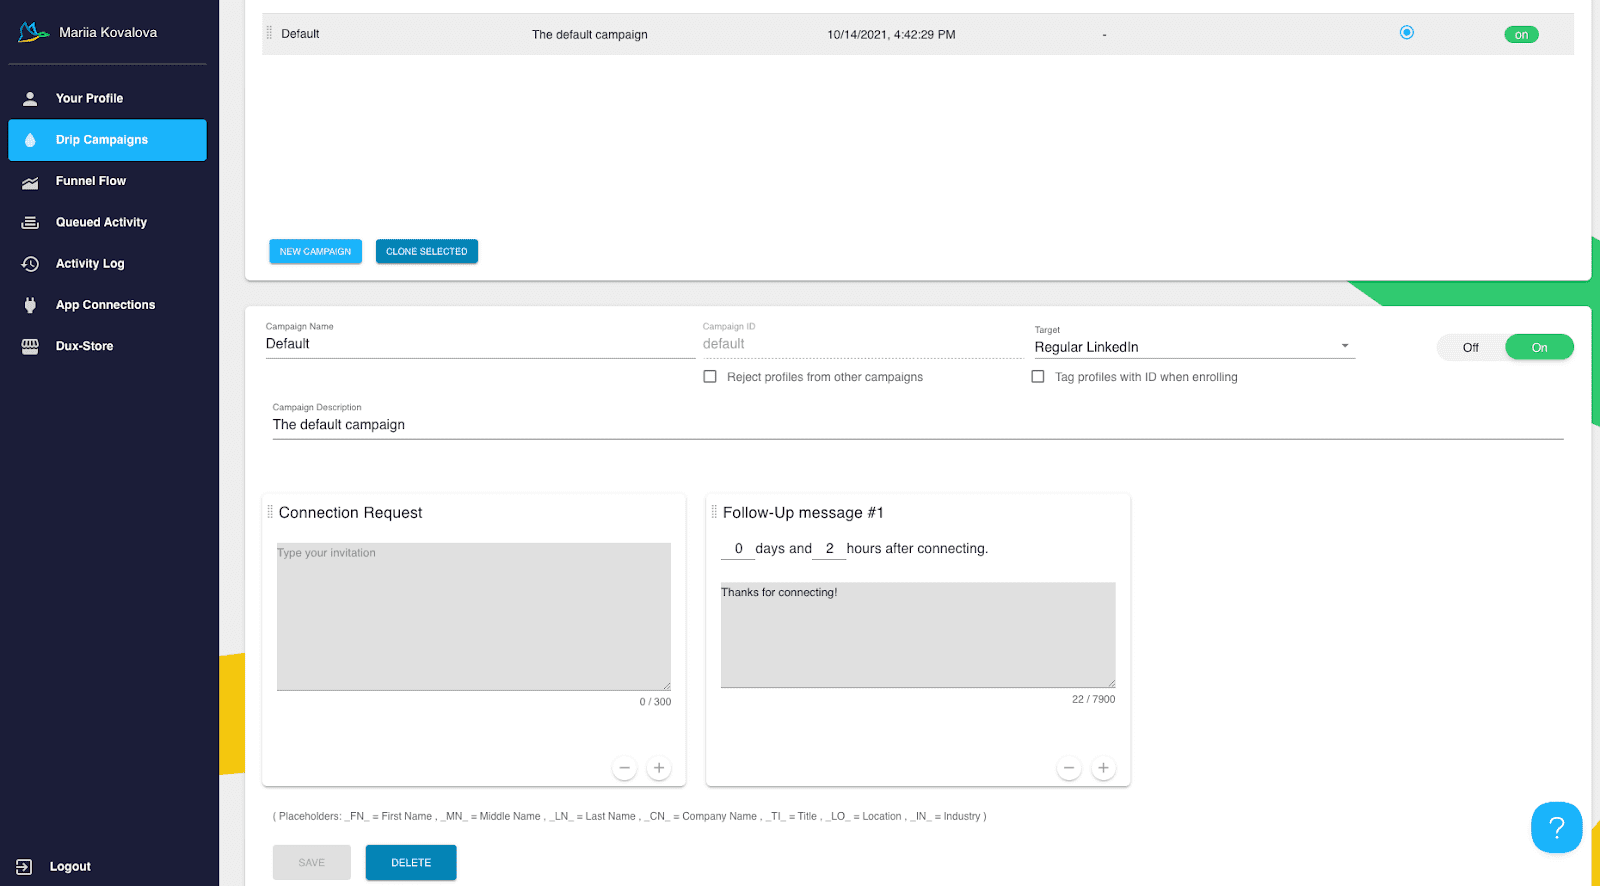The width and height of the screenshot is (1600, 886).
Task: Select the Default campaign radio button
Action: tap(1407, 33)
